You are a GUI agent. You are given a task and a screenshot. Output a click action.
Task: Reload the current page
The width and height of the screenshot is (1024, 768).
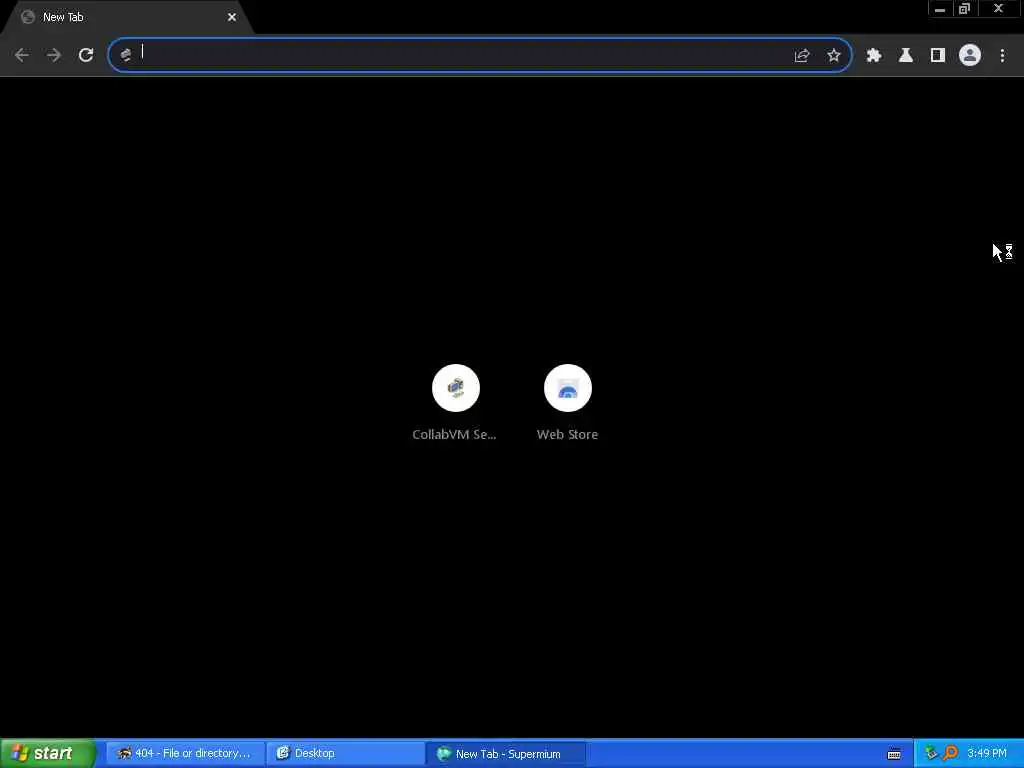[86, 55]
